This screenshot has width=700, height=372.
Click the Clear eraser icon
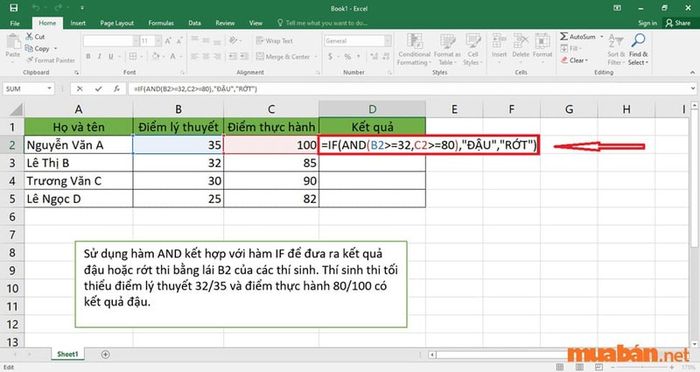click(x=564, y=60)
